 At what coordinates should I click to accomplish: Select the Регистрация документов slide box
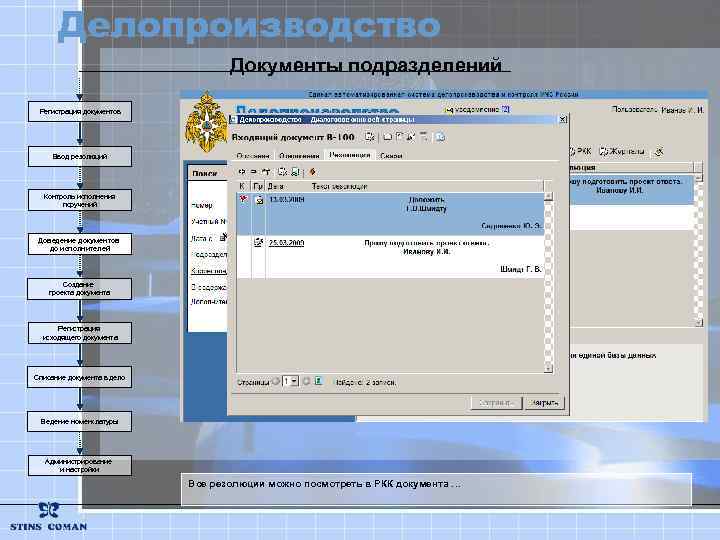coord(80,112)
